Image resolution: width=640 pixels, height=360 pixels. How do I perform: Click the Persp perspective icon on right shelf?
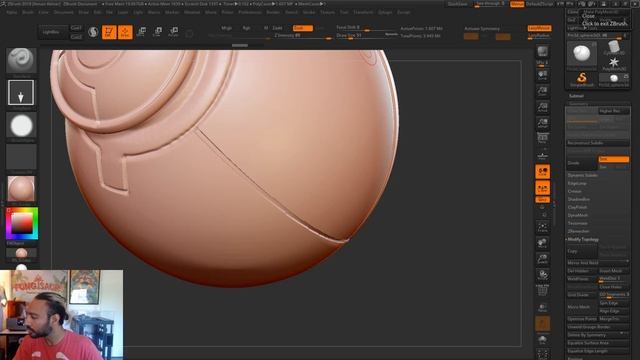[x=542, y=138]
